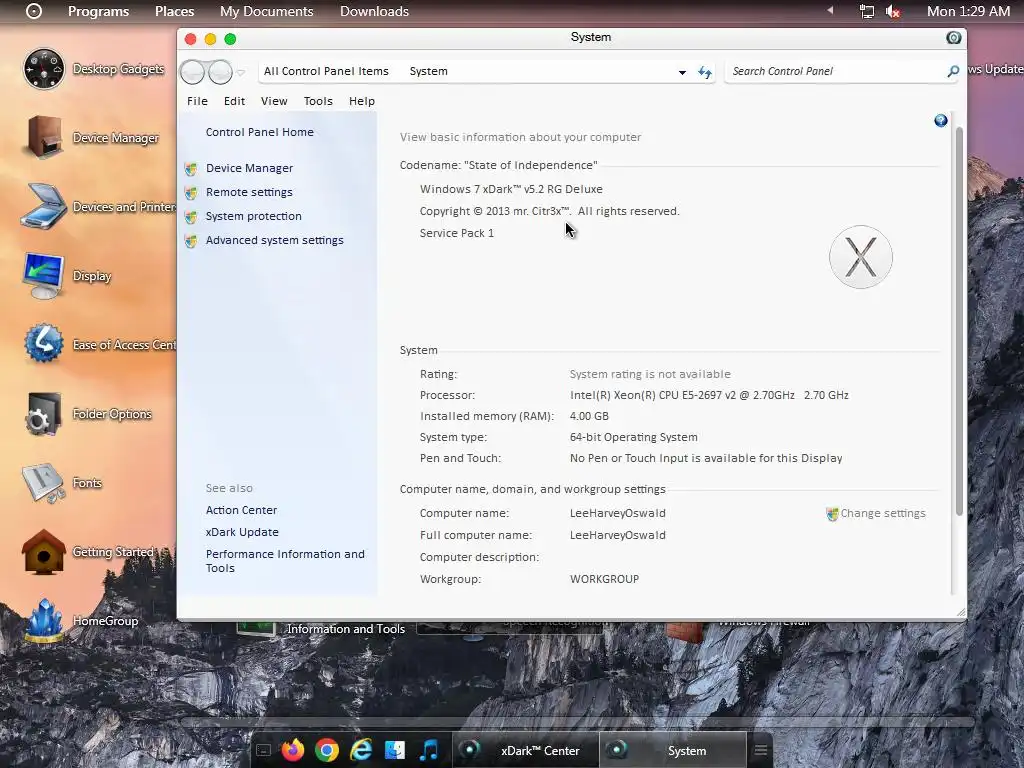Open Device Manager link in sidebar

(249, 168)
